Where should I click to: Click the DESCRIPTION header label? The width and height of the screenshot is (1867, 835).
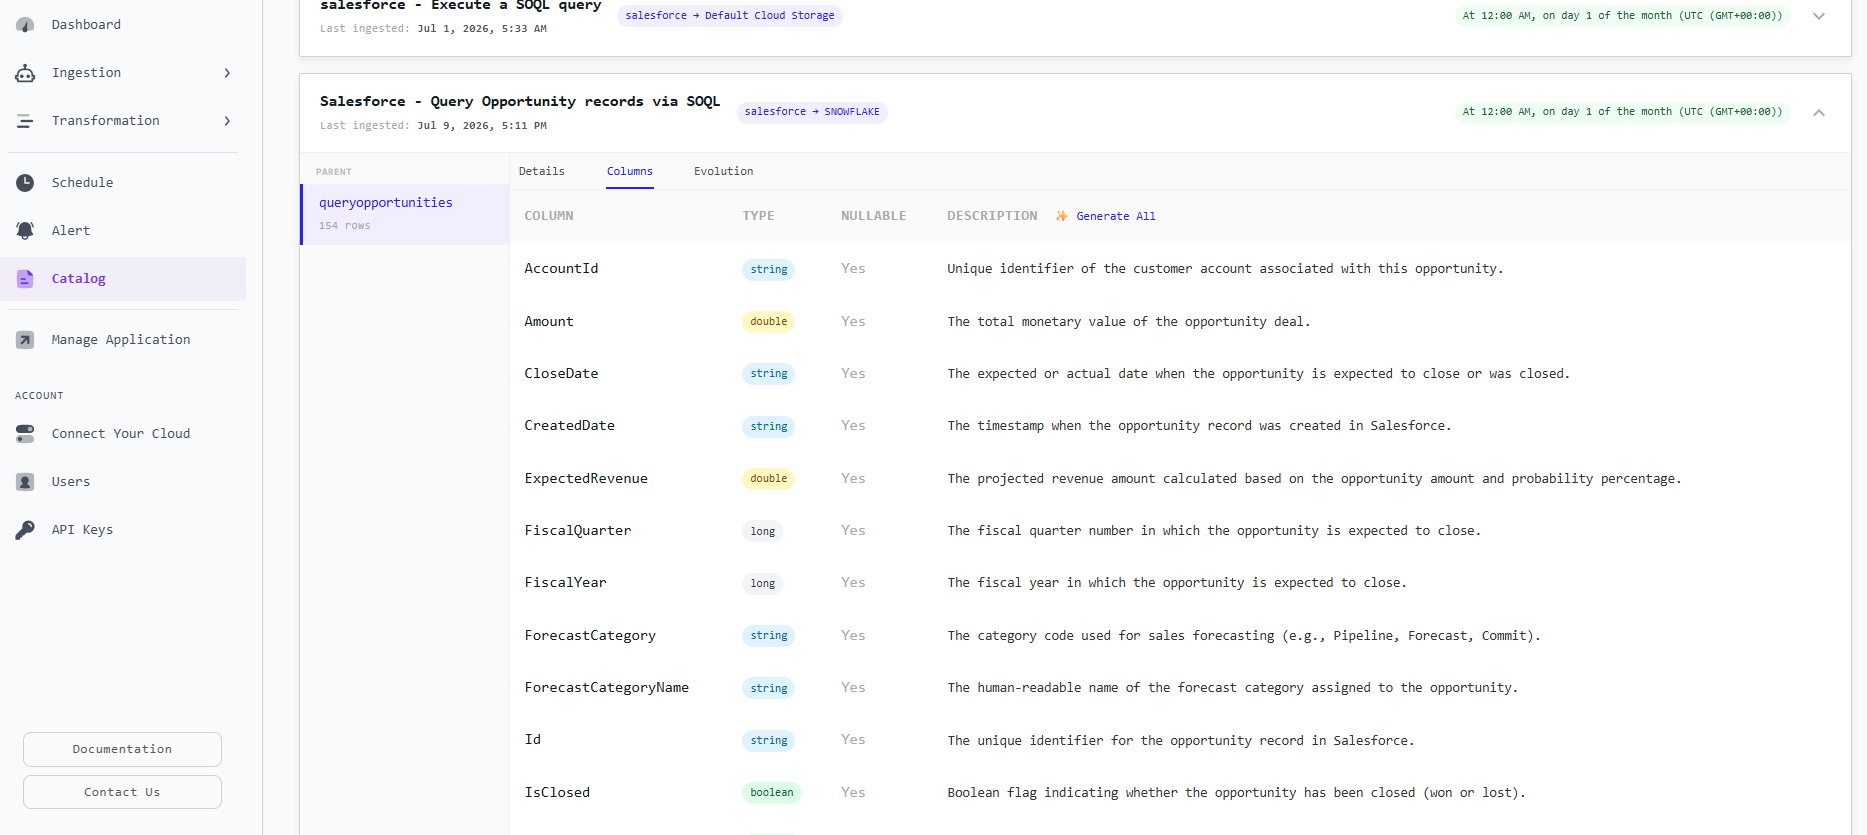coord(992,216)
